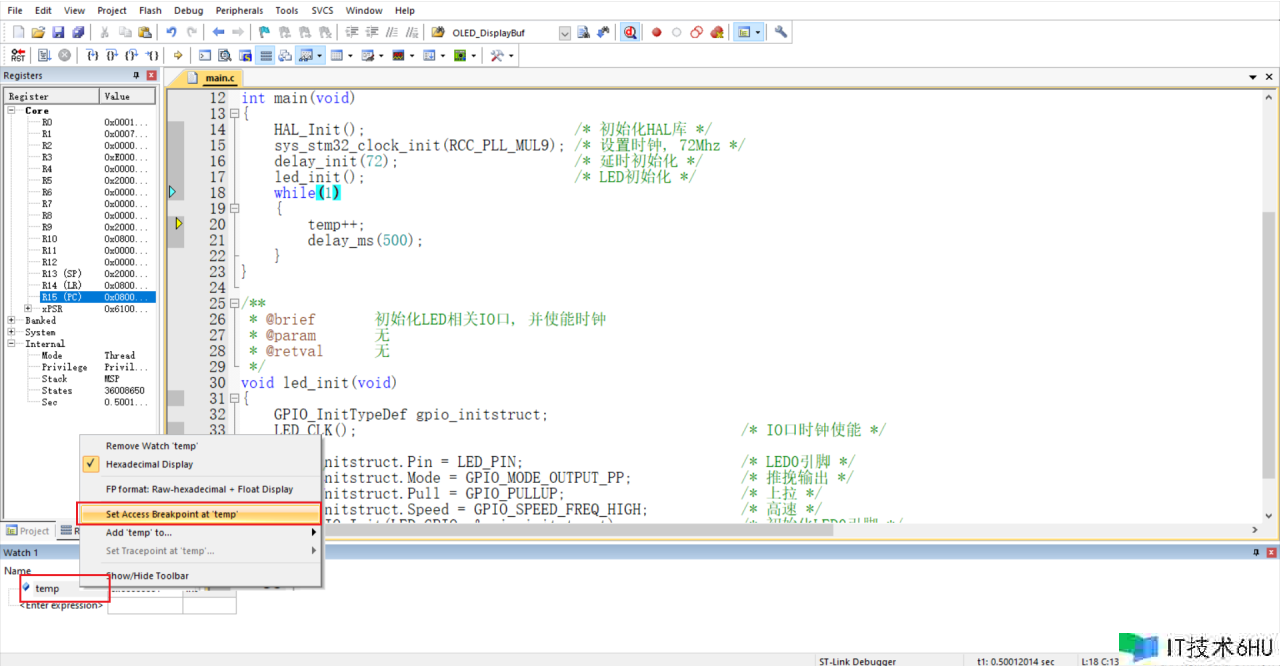Click the Enter expression field in Watch 1
The width and height of the screenshot is (1280, 666).
pos(61,605)
